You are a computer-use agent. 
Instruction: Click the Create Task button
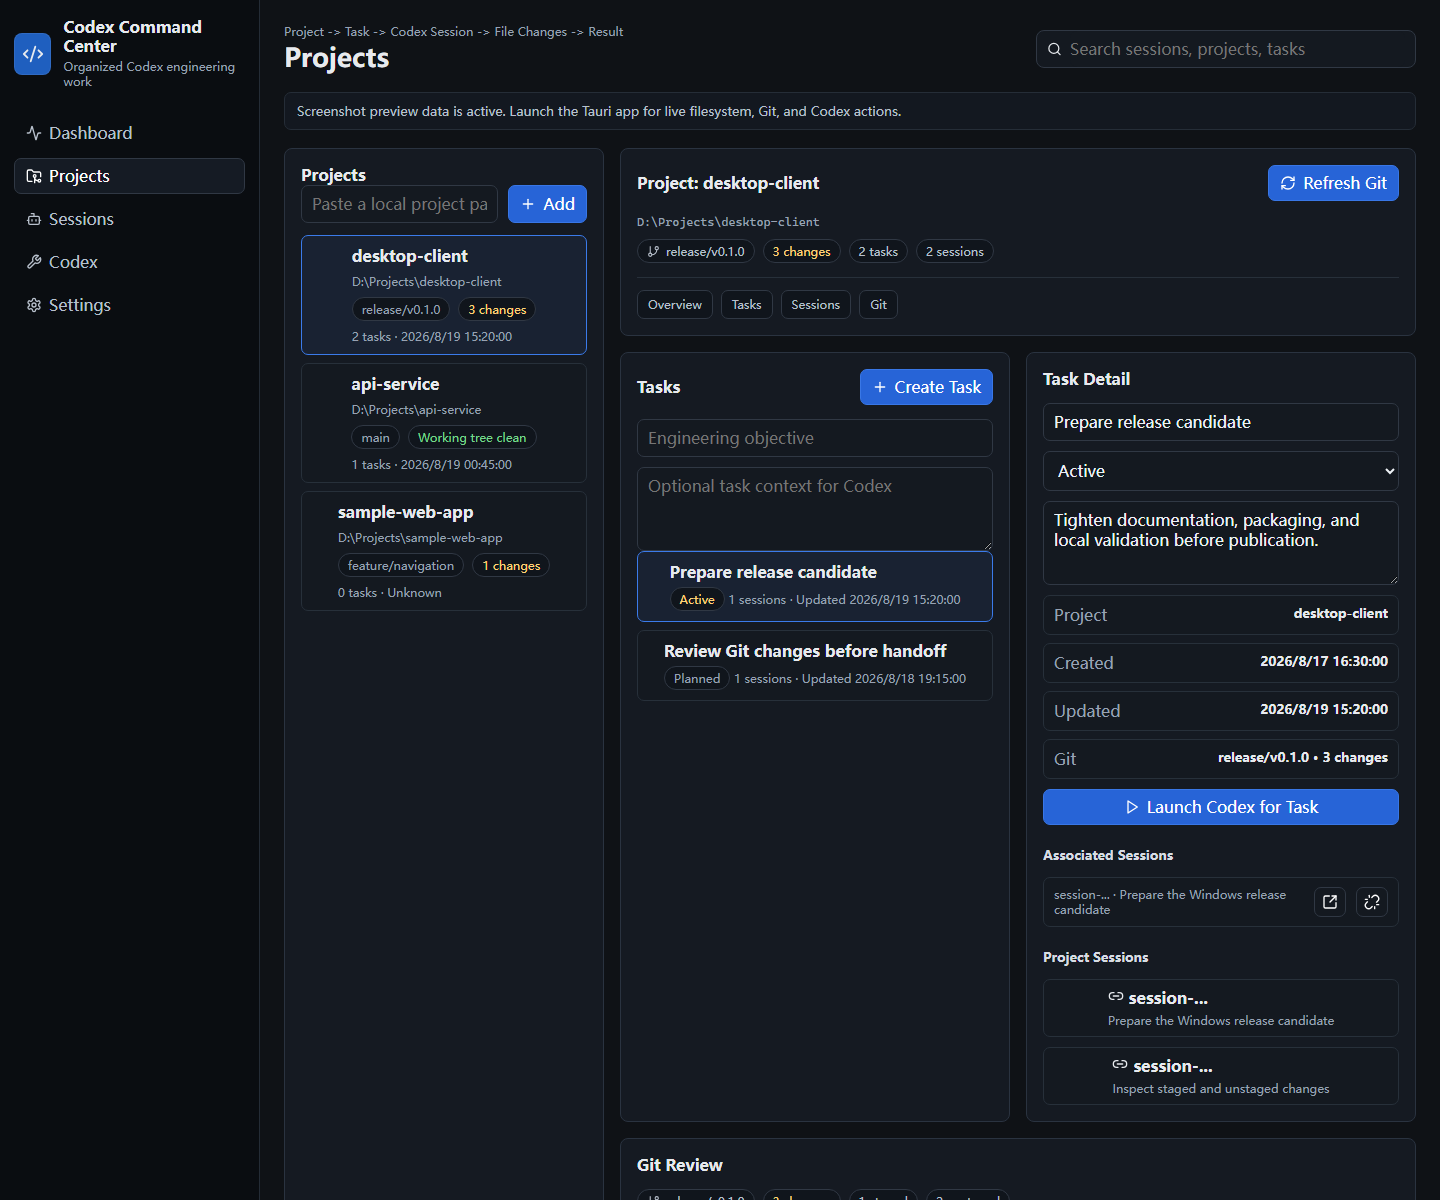[926, 387]
